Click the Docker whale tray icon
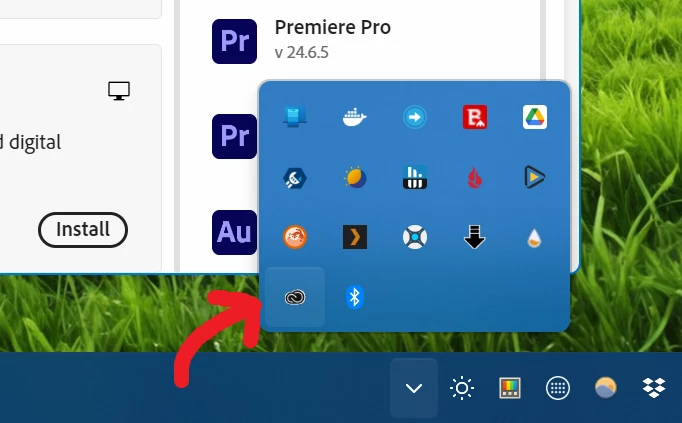Screen dimensions: 682x423 [354, 117]
